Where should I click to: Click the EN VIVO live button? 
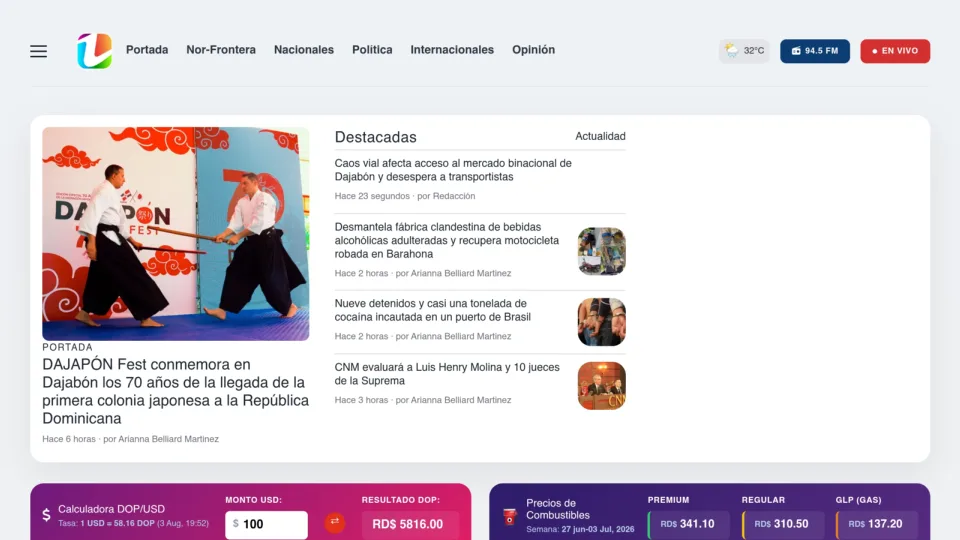[895, 51]
